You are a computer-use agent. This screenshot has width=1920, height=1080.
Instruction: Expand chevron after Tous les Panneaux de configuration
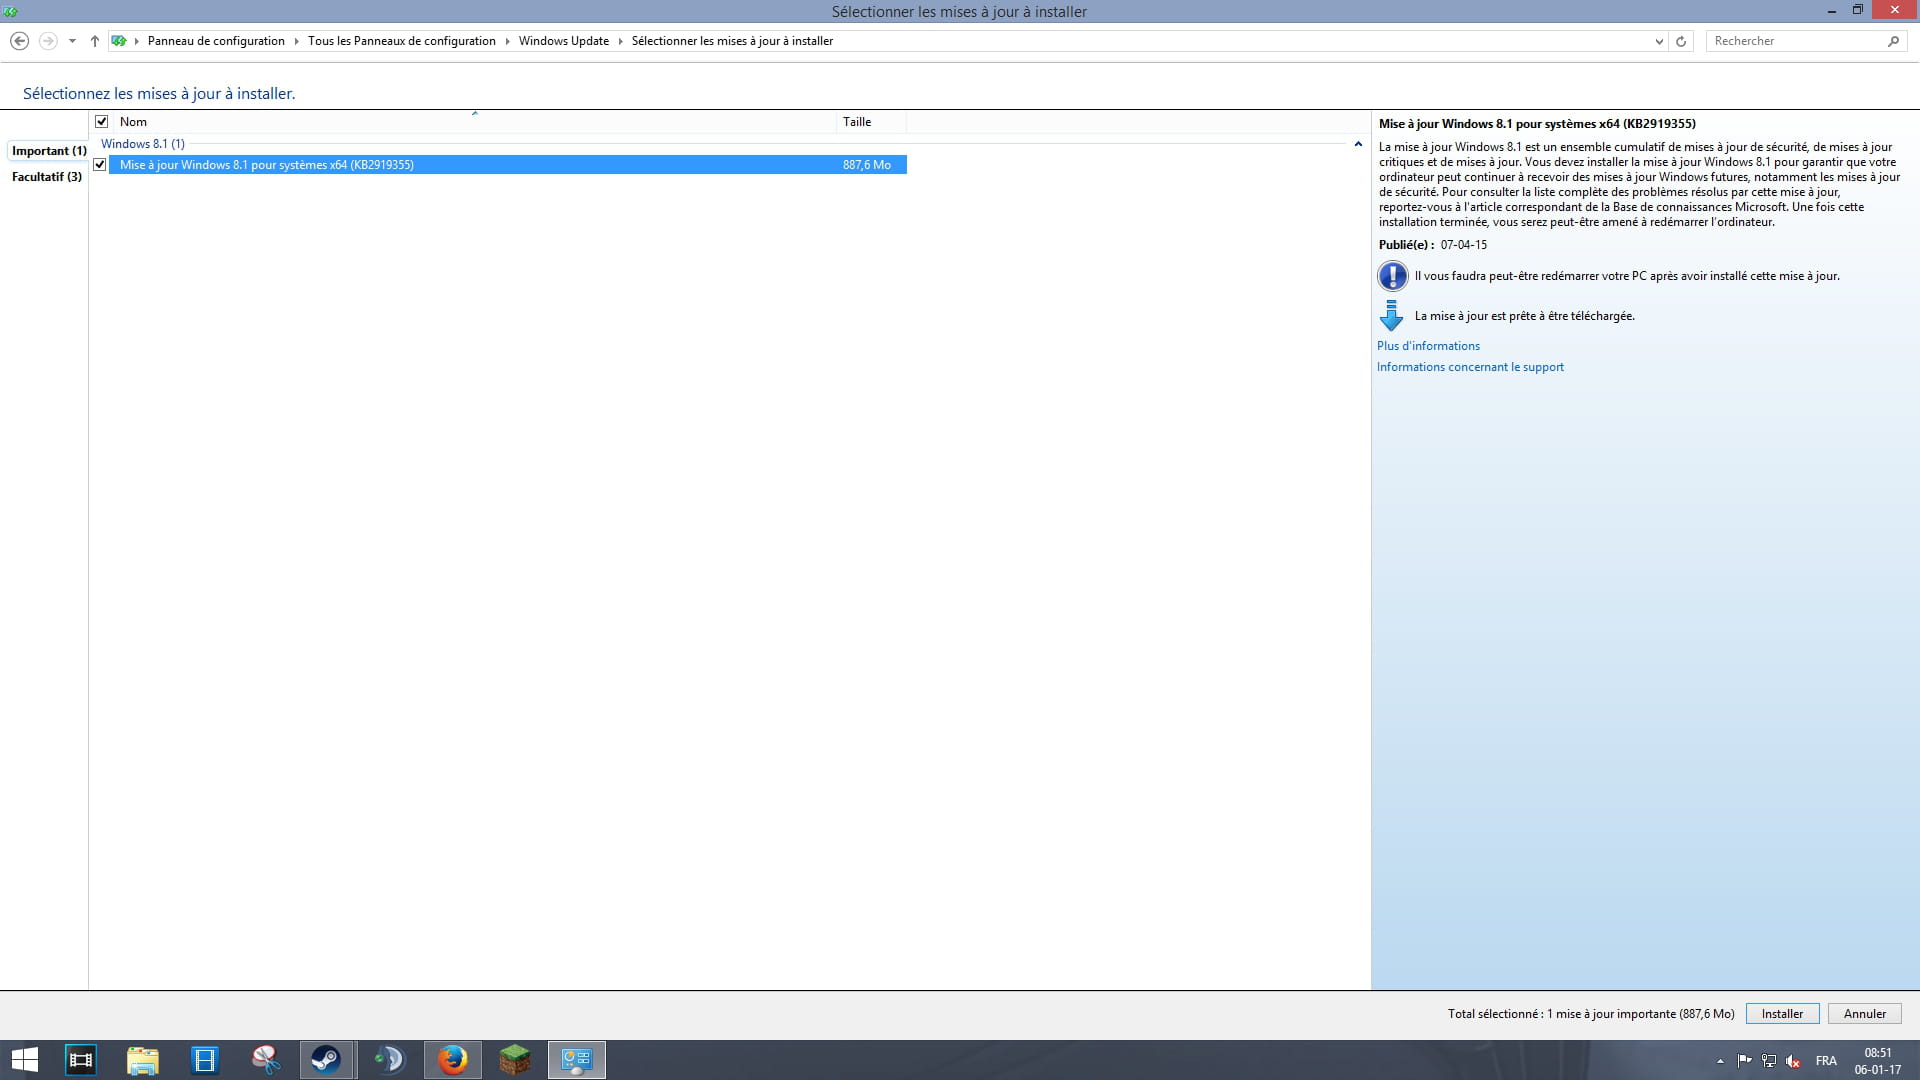tap(508, 41)
